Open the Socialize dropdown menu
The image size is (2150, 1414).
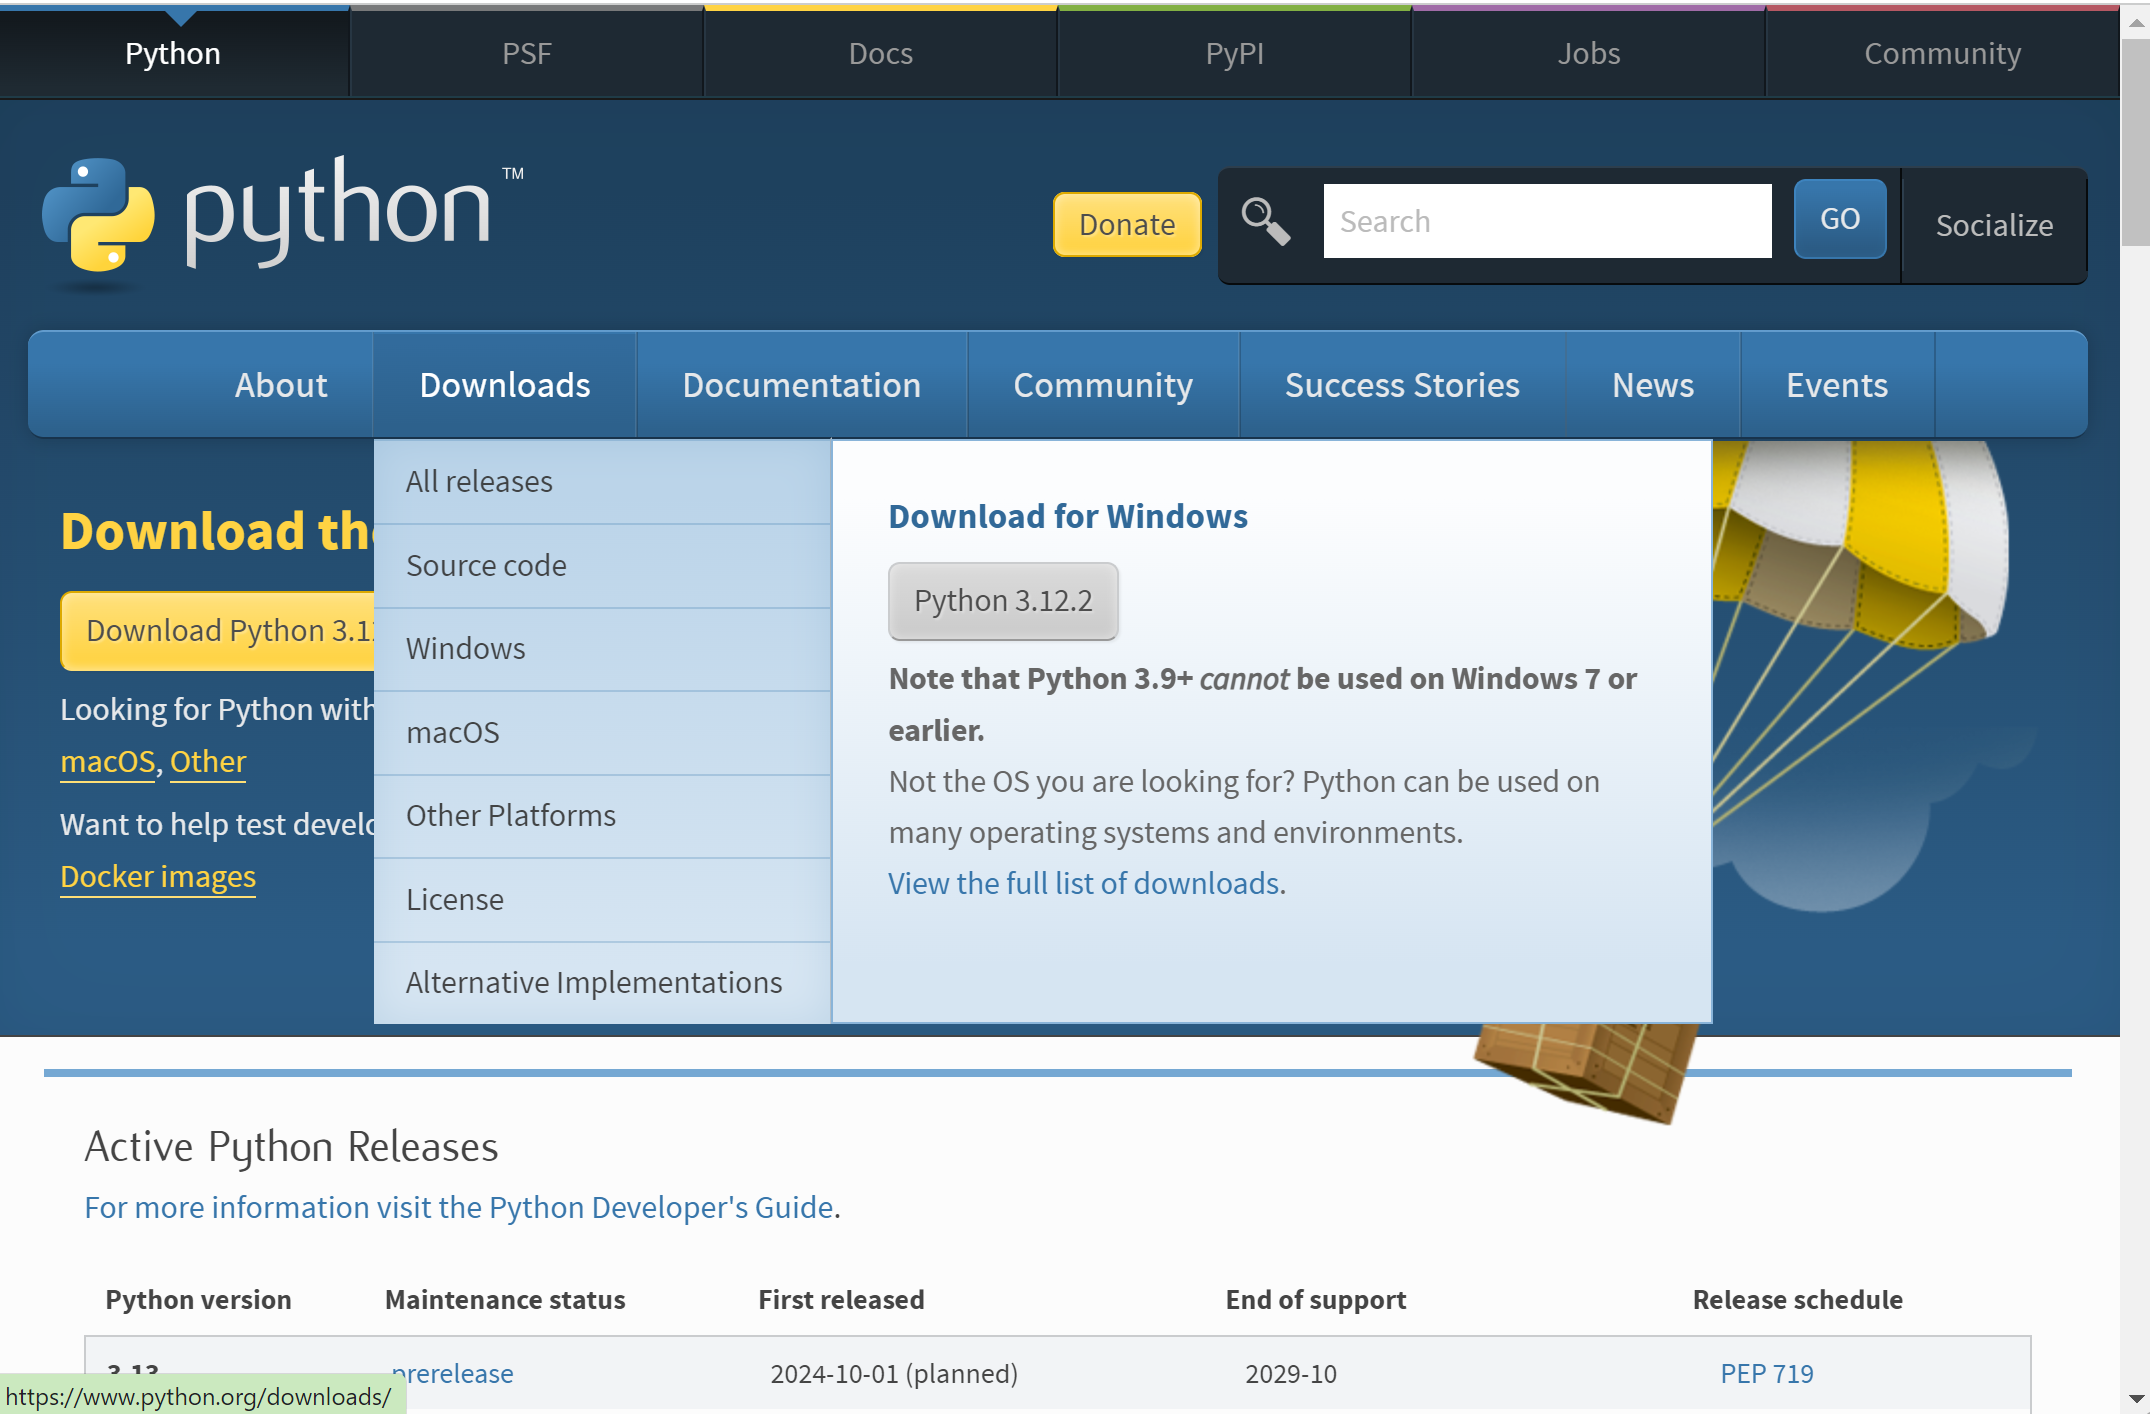(1993, 225)
